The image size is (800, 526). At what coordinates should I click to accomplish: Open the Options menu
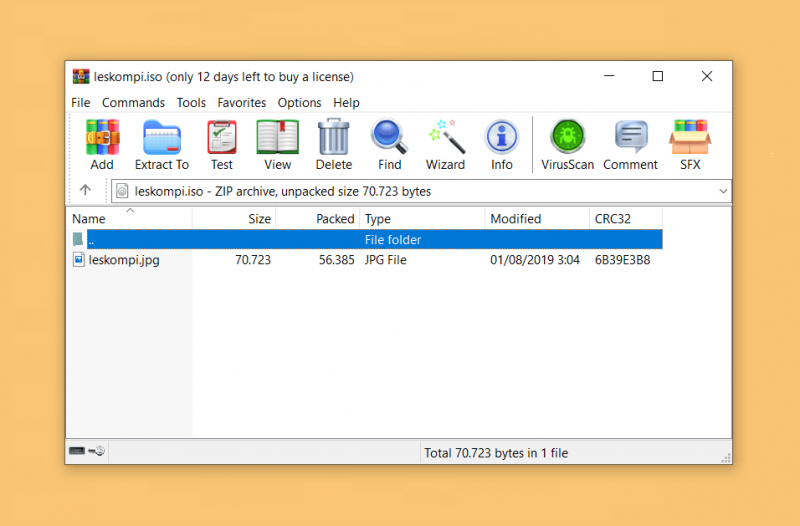[x=299, y=103]
